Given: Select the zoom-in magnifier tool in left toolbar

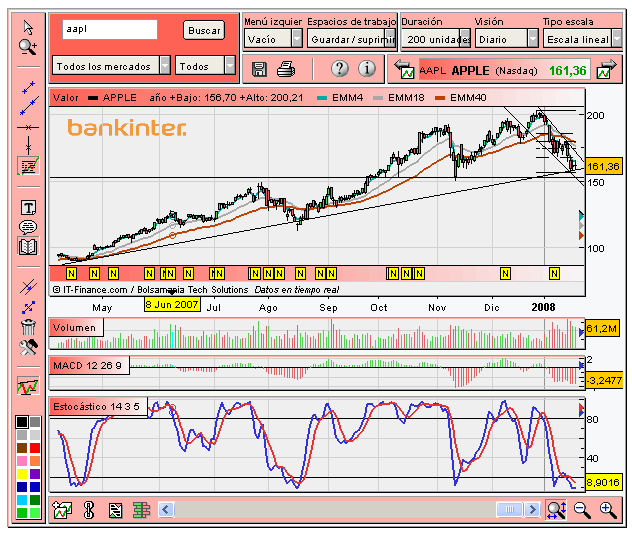Looking at the screenshot, I should click(28, 47).
